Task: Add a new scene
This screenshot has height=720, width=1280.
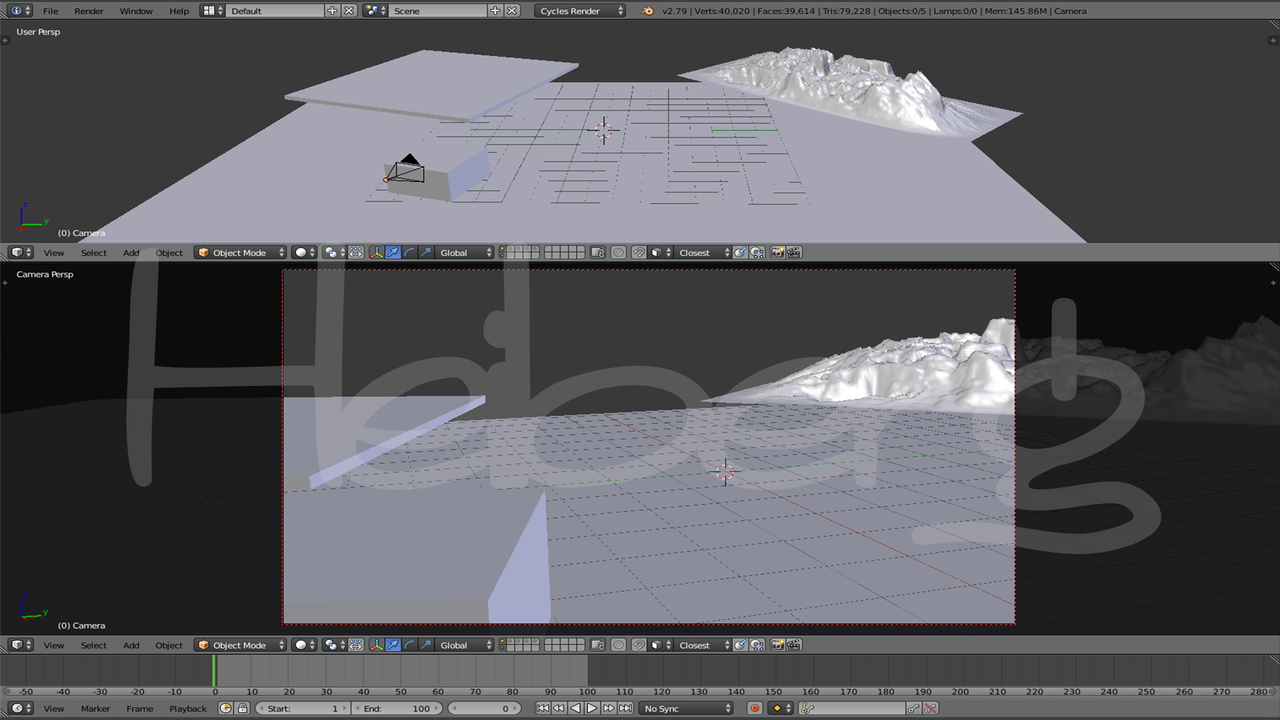Action: 496,10
